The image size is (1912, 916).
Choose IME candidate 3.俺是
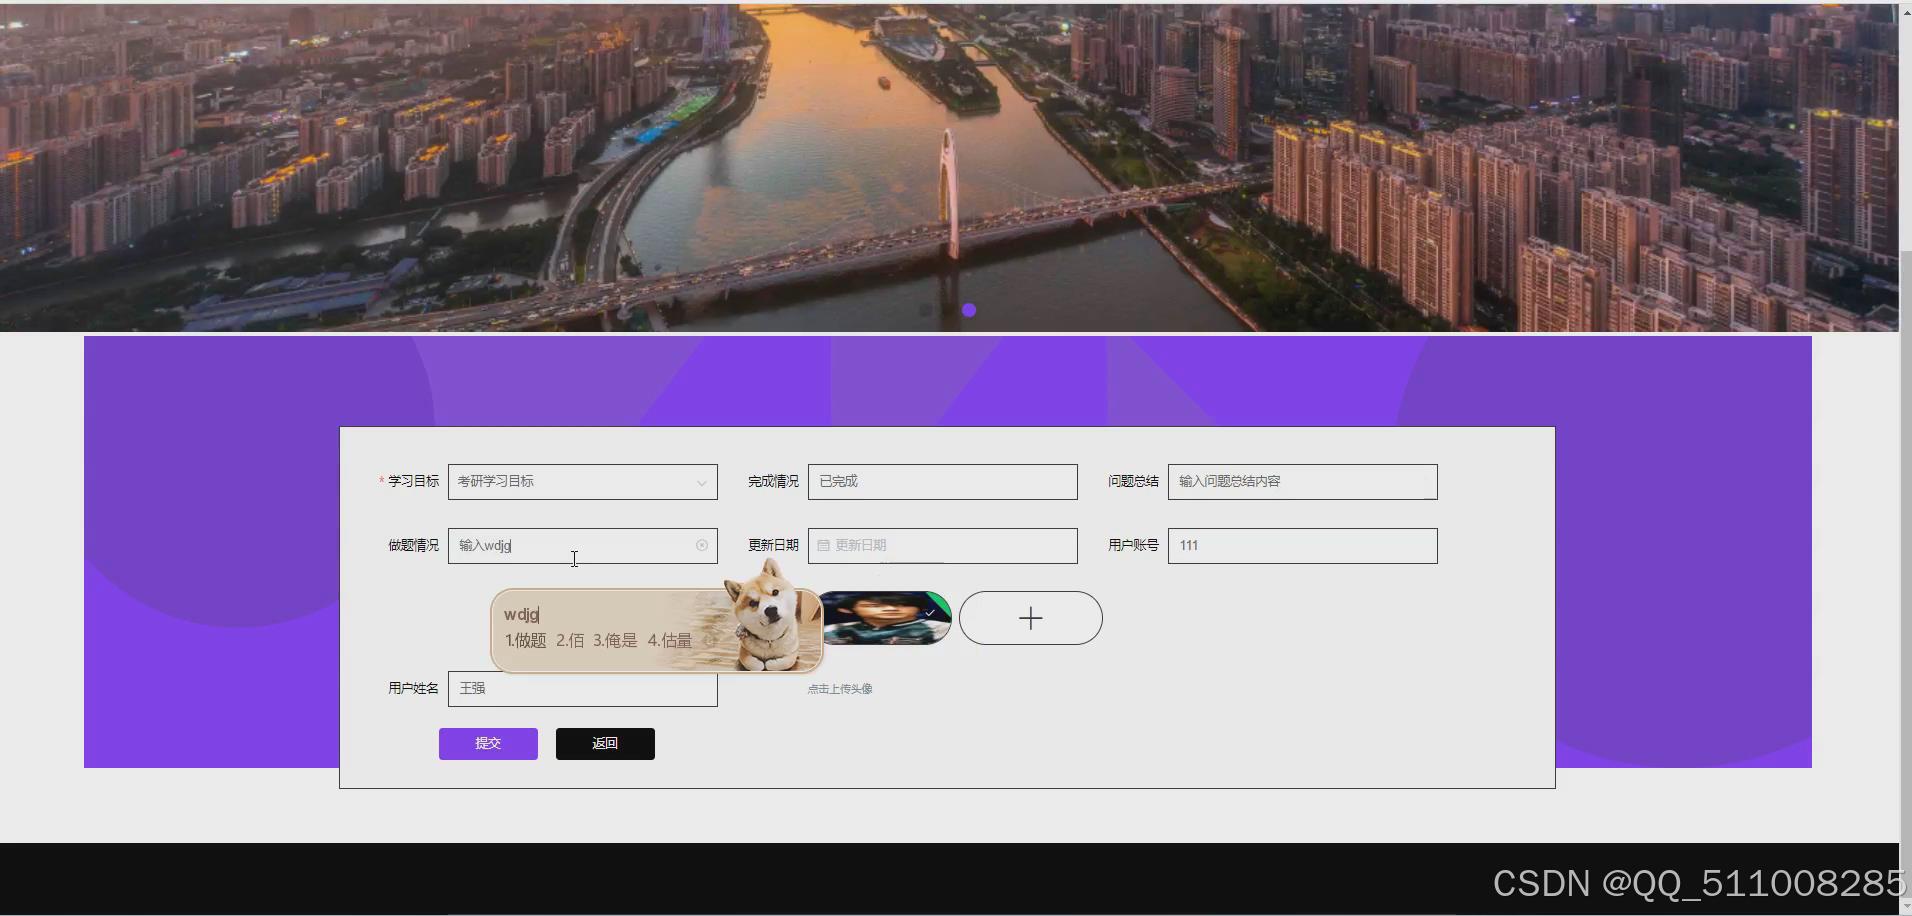pos(615,641)
